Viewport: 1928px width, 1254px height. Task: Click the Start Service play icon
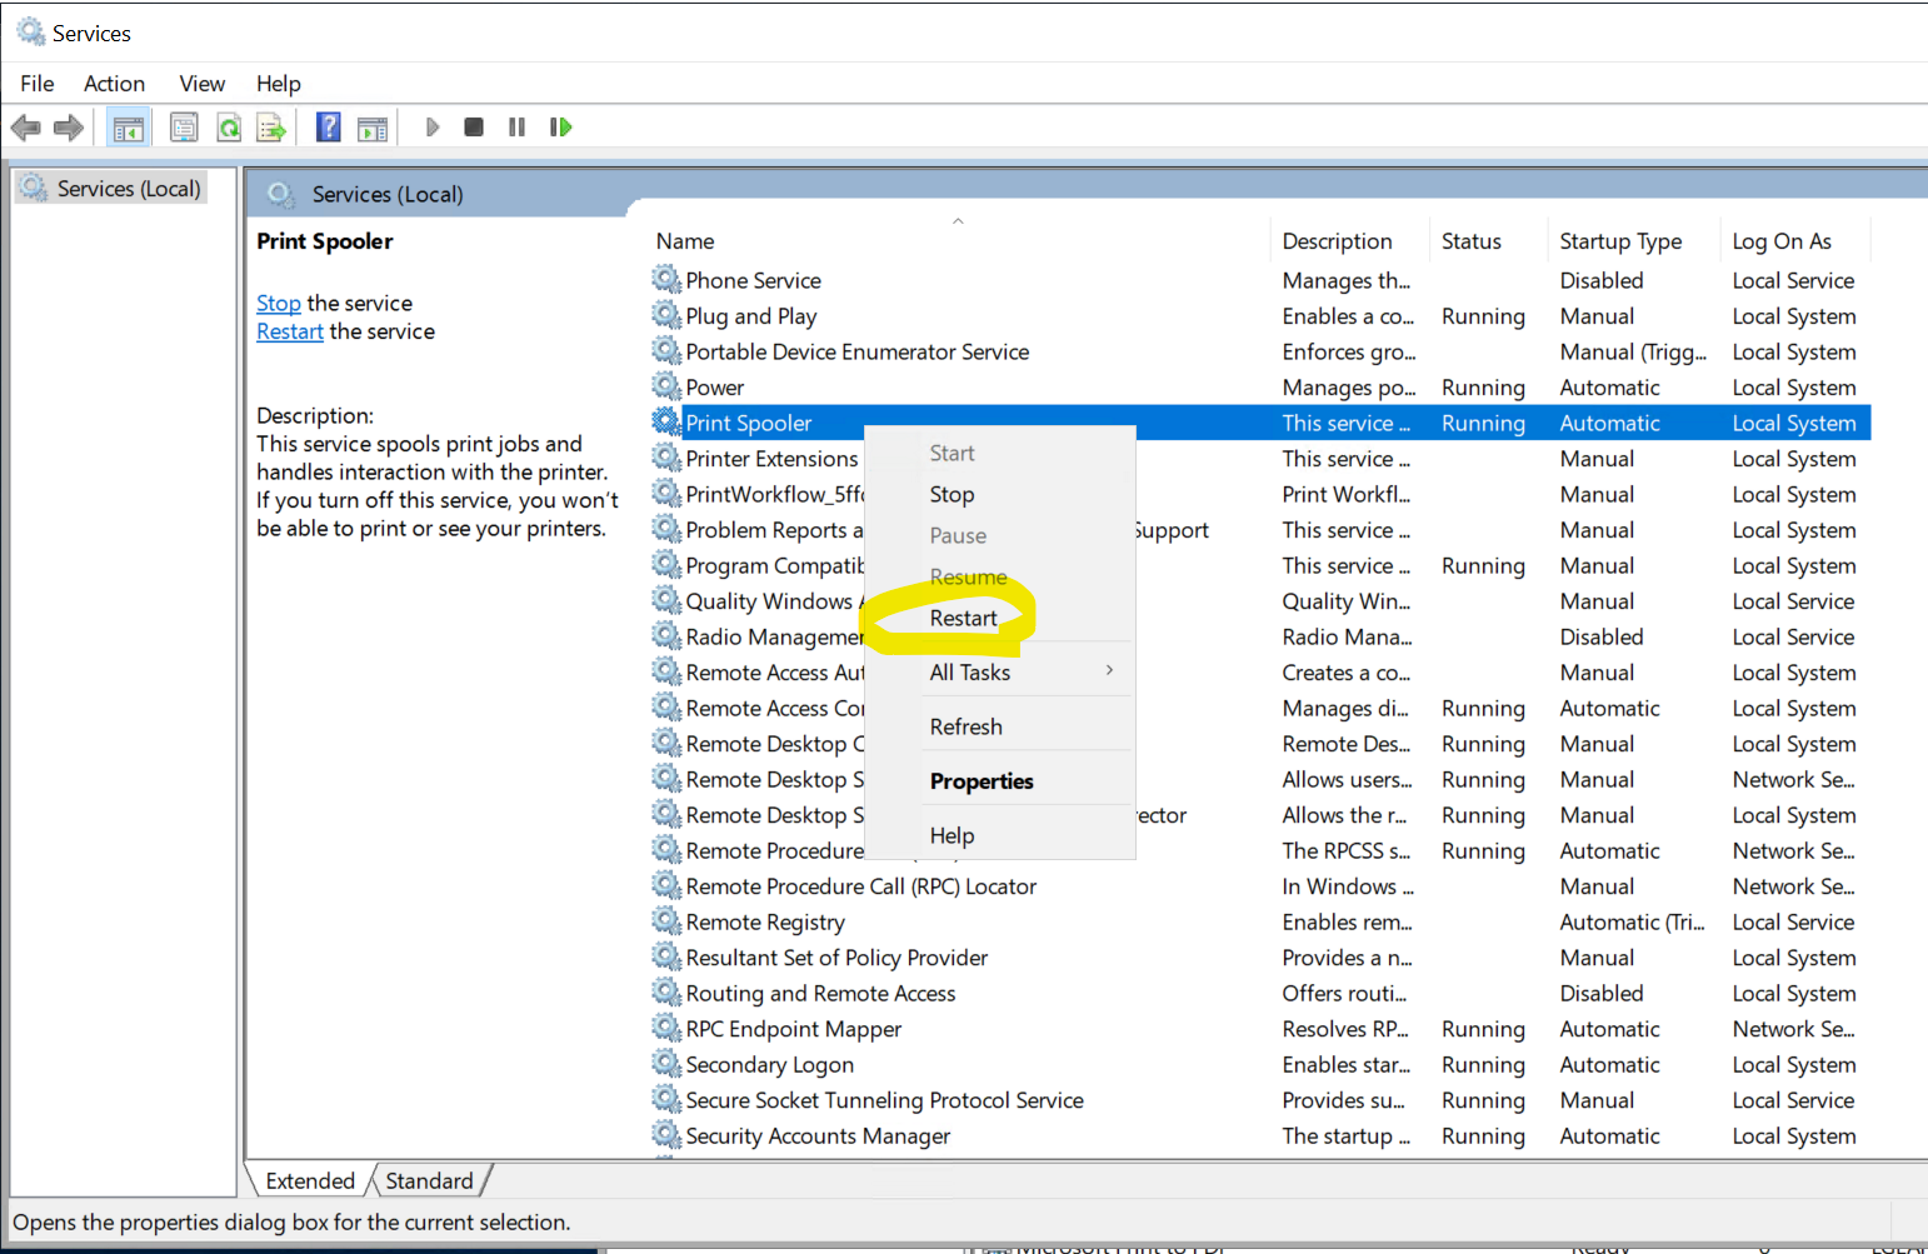(x=432, y=128)
